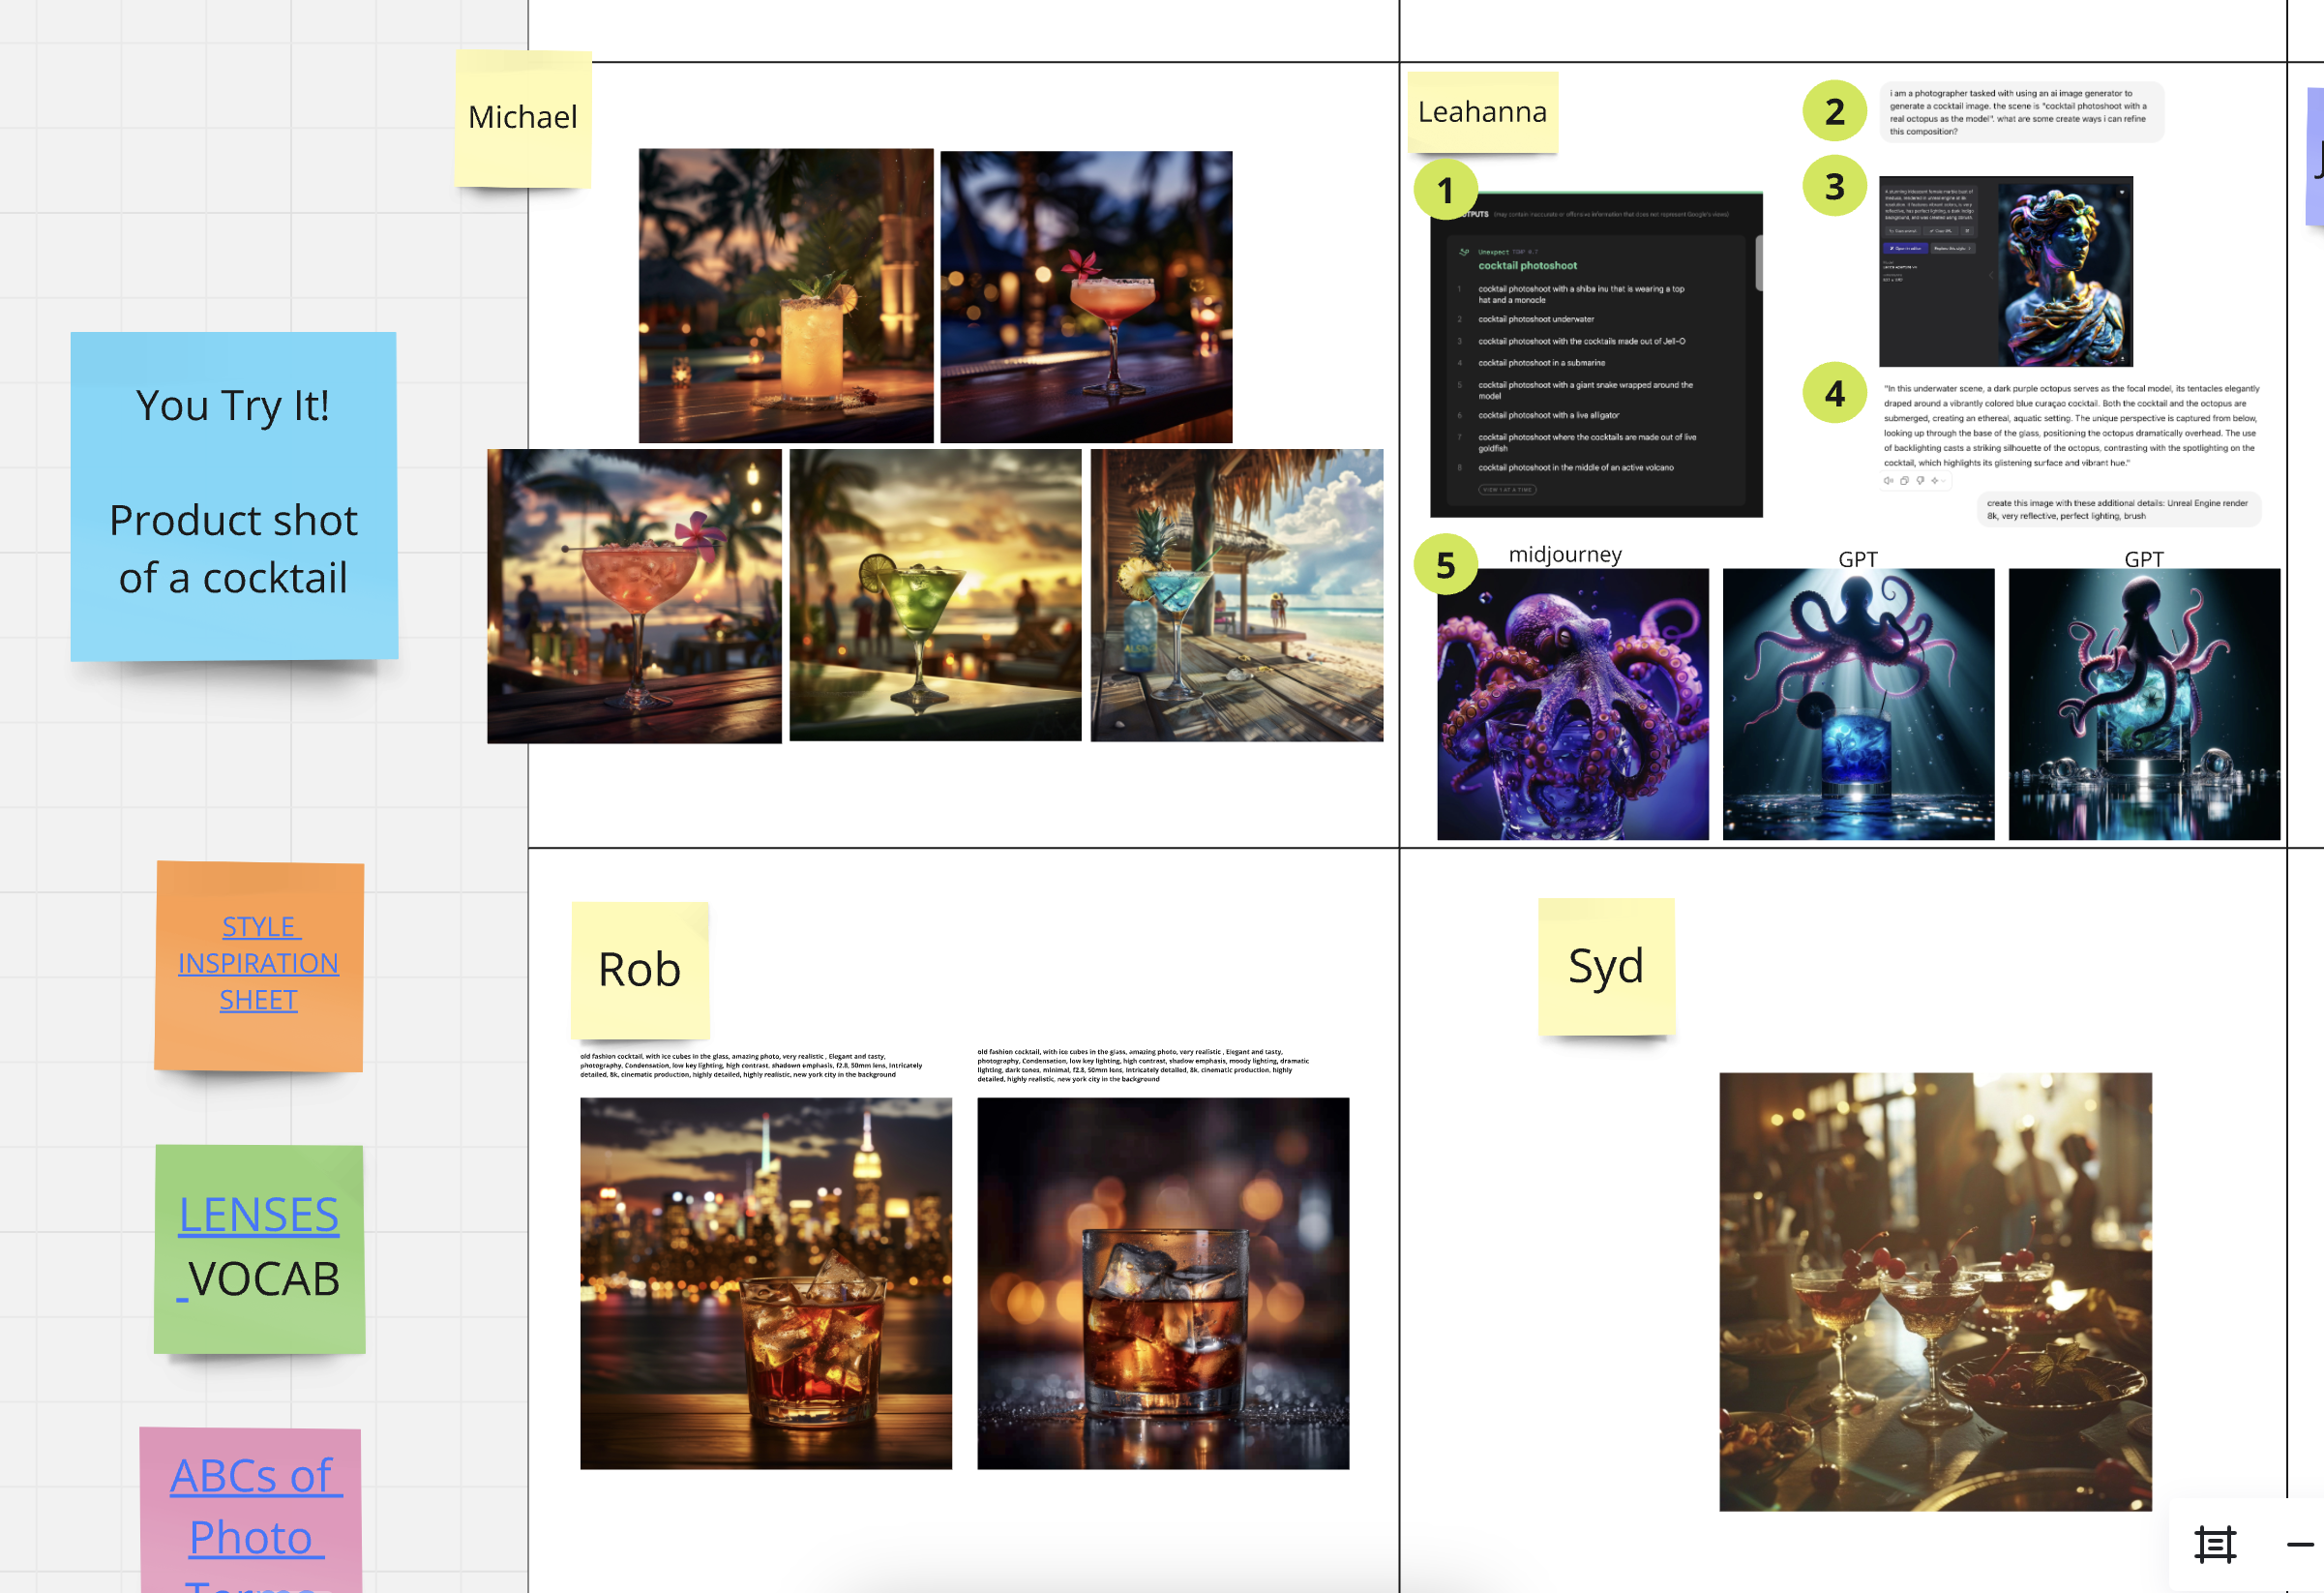Select the Rob sticky note

coord(640,970)
